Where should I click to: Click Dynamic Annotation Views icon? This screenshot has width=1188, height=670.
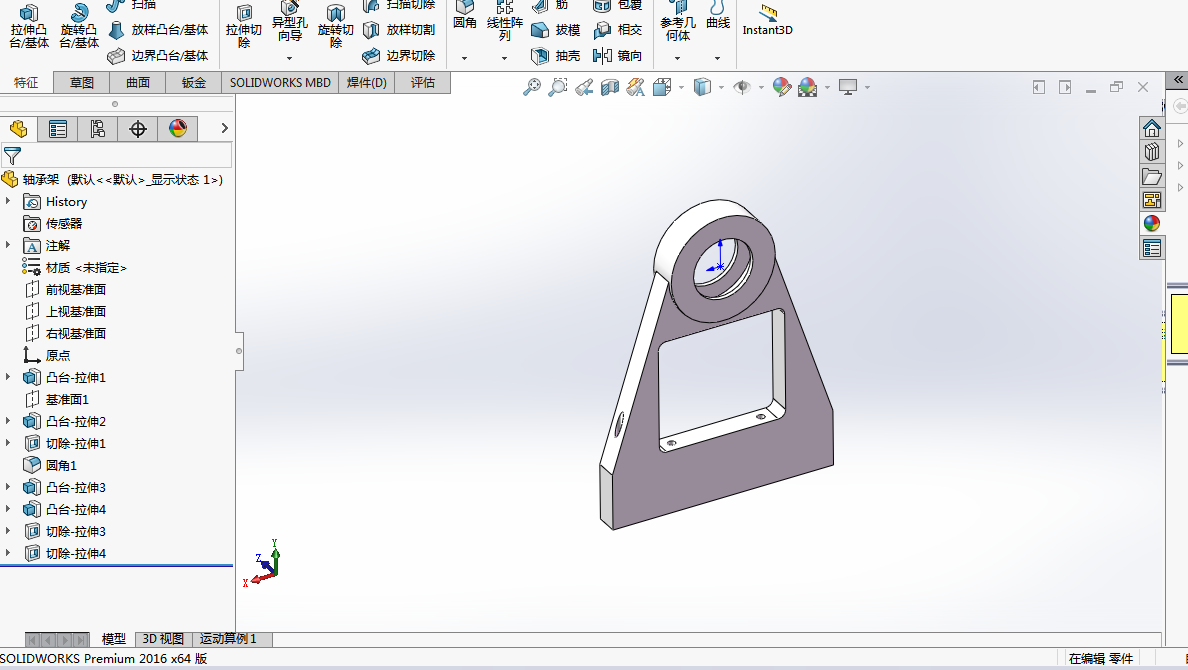click(x=636, y=87)
